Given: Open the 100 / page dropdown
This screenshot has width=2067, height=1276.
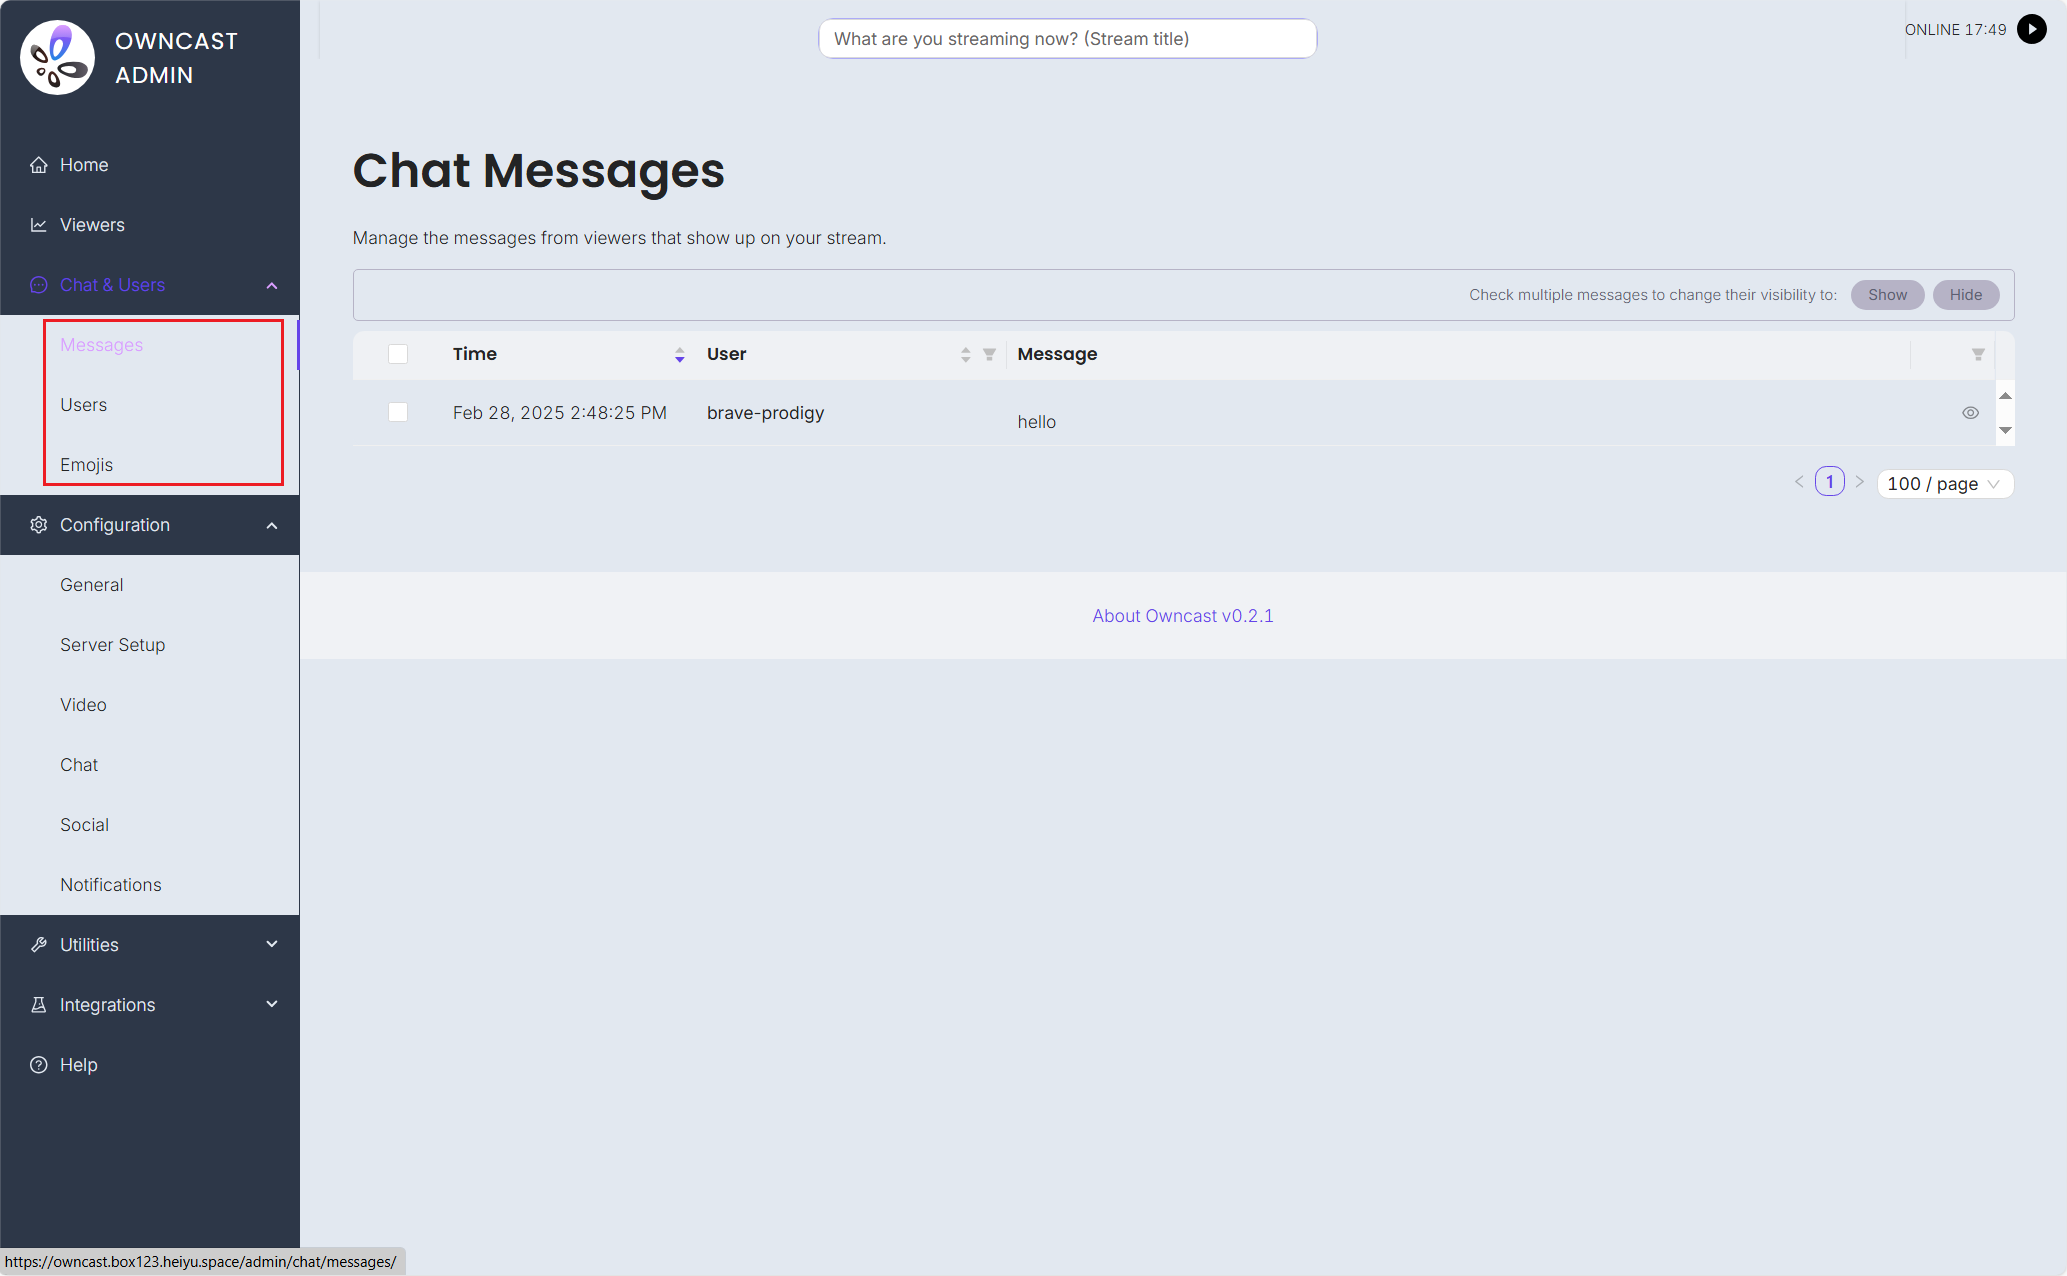Looking at the screenshot, I should pos(1944,484).
